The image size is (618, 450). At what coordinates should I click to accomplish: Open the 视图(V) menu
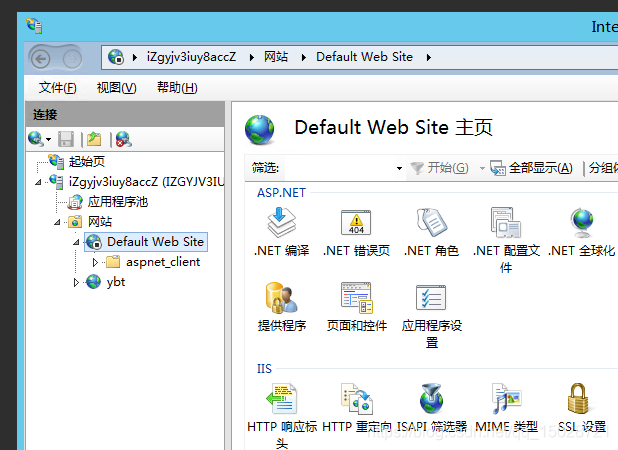click(x=117, y=87)
